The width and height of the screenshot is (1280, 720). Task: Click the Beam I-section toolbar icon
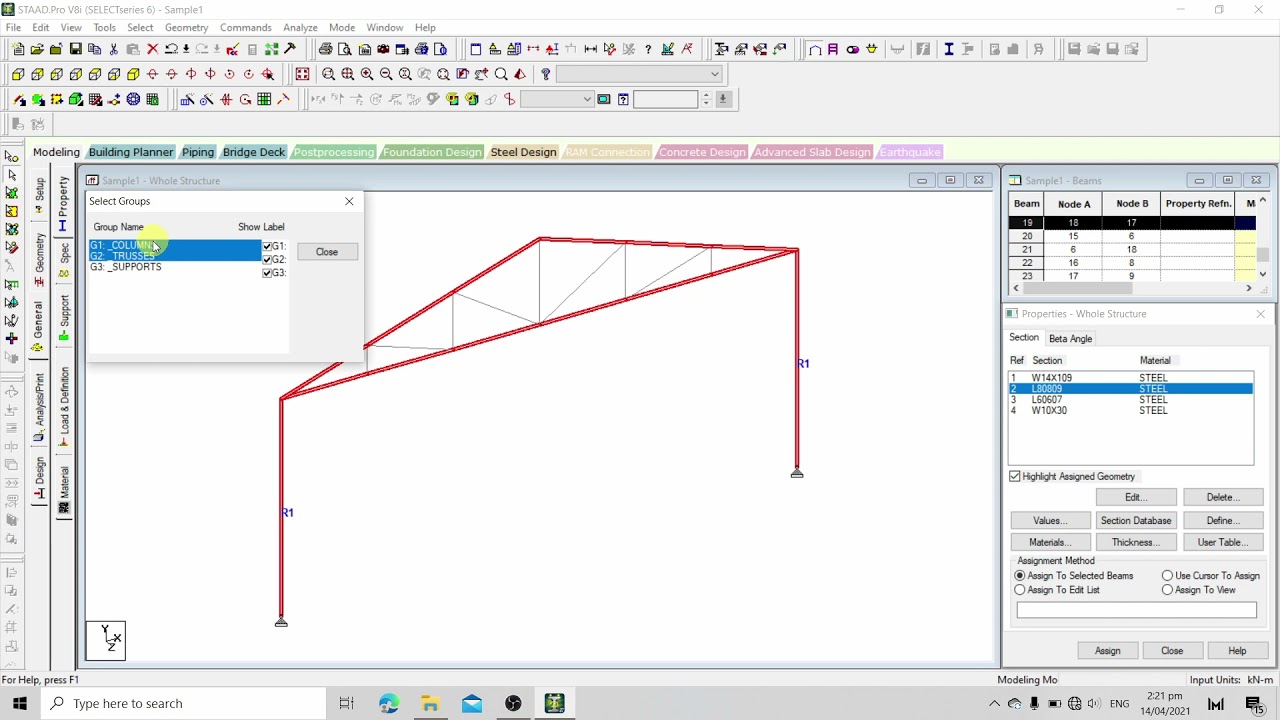(x=948, y=49)
